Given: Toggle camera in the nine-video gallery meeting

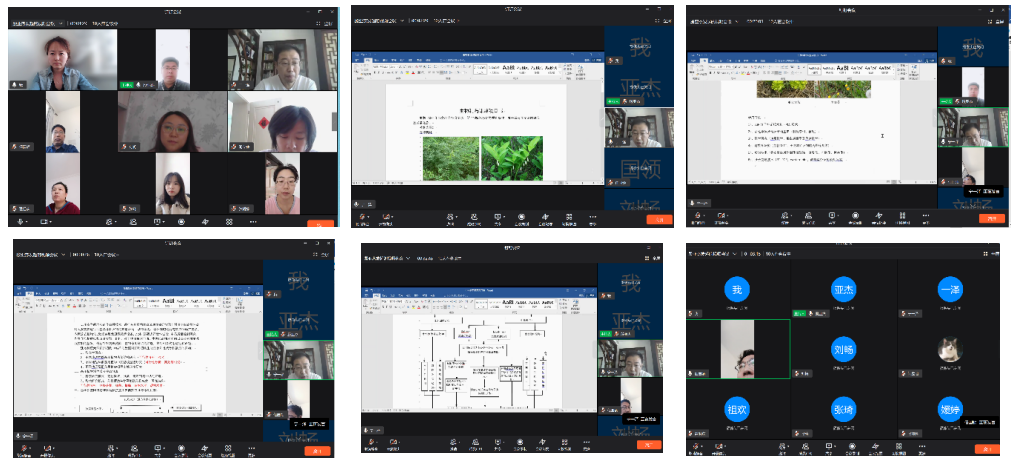Looking at the screenshot, I should pos(45,221).
